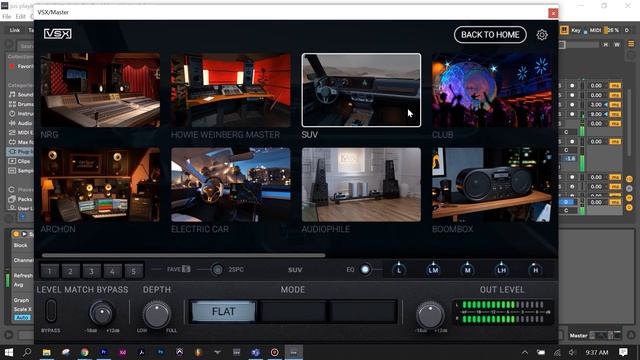The height and width of the screenshot is (360, 640).
Task: Toggle Key mapping mode in Ableton
Action: (576, 30)
